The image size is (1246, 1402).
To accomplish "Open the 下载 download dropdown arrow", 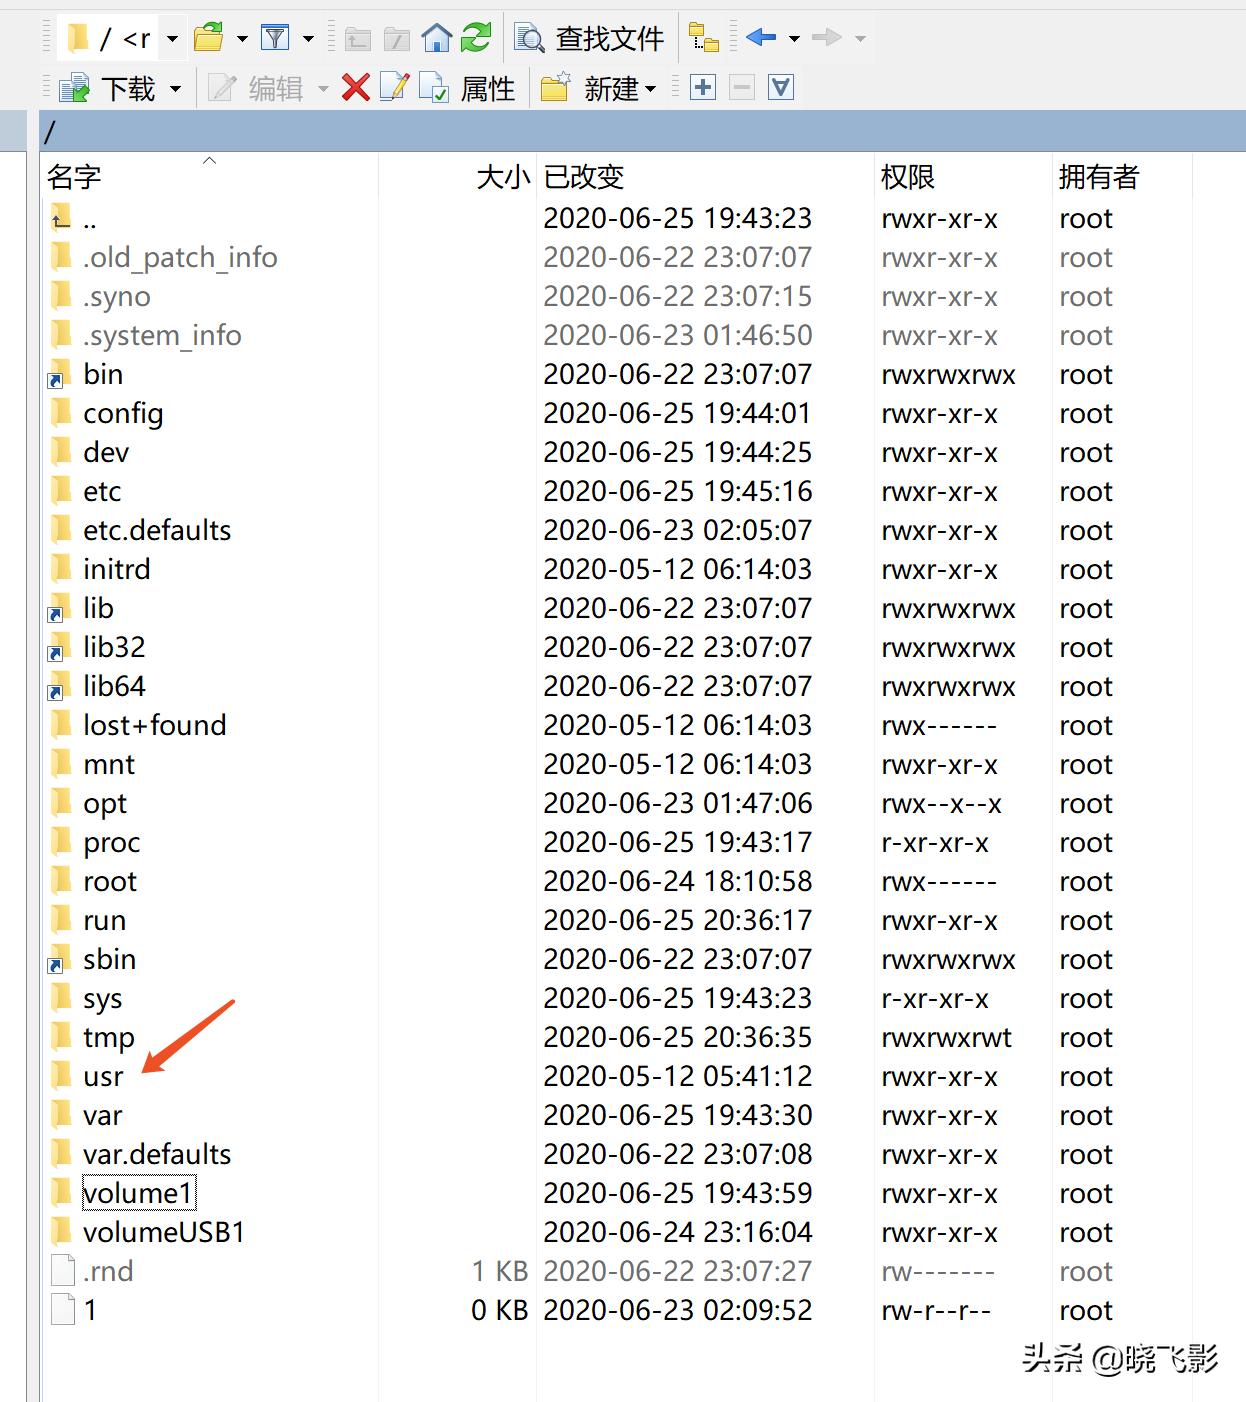I will coord(174,88).
